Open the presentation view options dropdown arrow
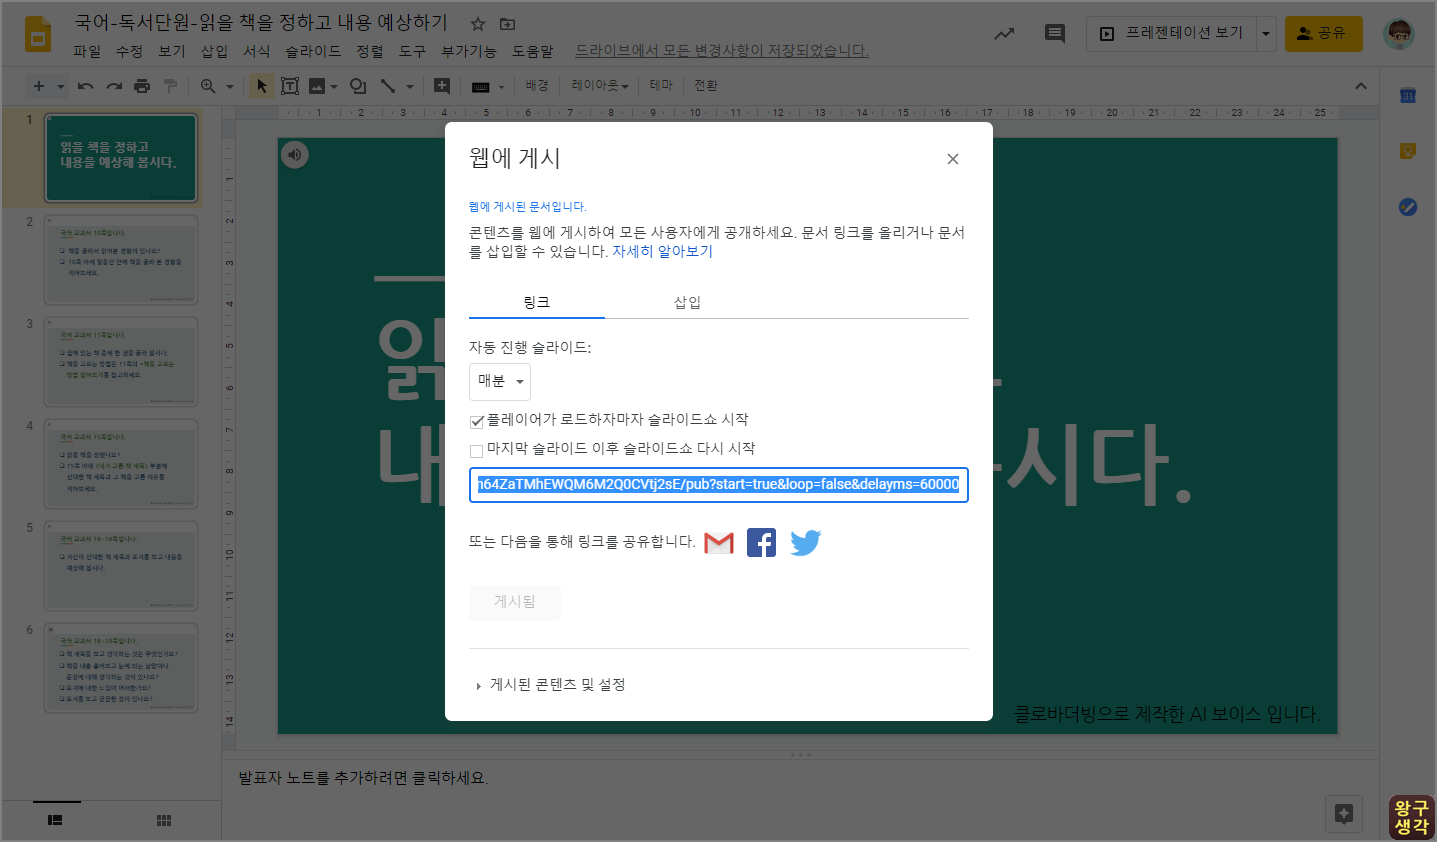The image size is (1437, 842). click(x=1266, y=34)
